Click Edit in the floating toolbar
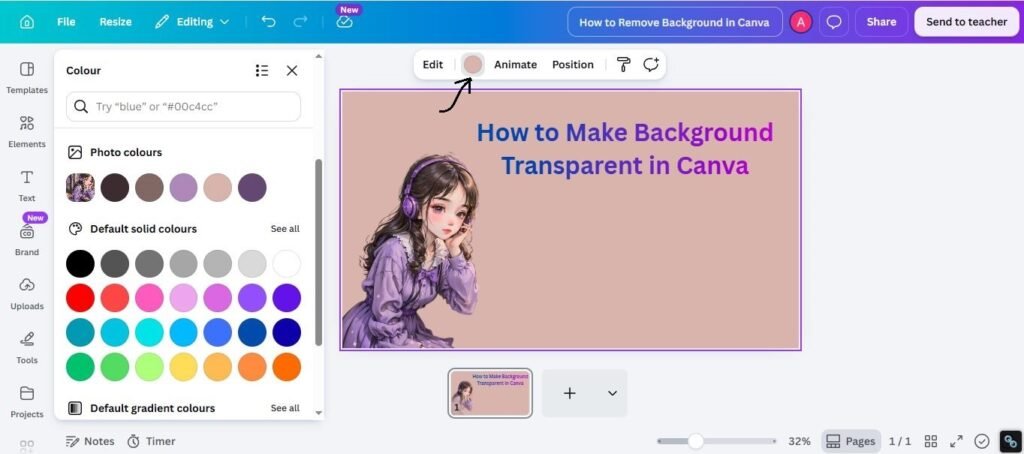This screenshot has height=454, width=1024. coord(432,65)
